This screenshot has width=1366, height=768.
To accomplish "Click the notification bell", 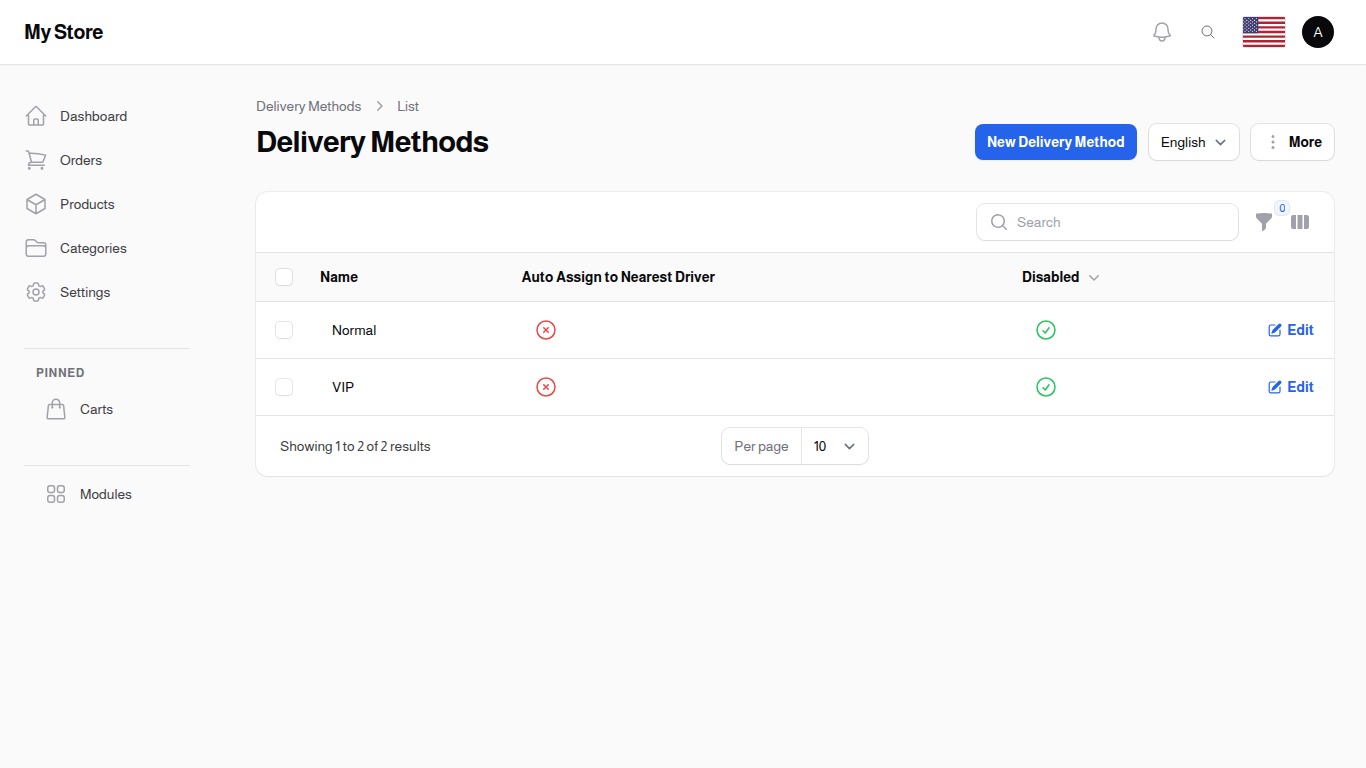I will point(1162,31).
